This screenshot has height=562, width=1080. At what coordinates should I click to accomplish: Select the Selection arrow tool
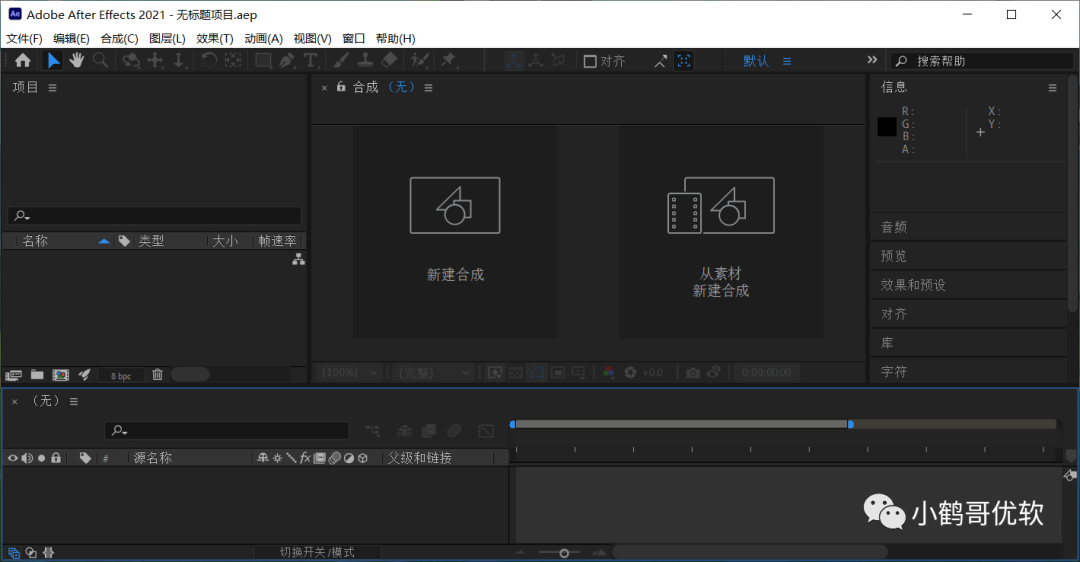[53, 61]
